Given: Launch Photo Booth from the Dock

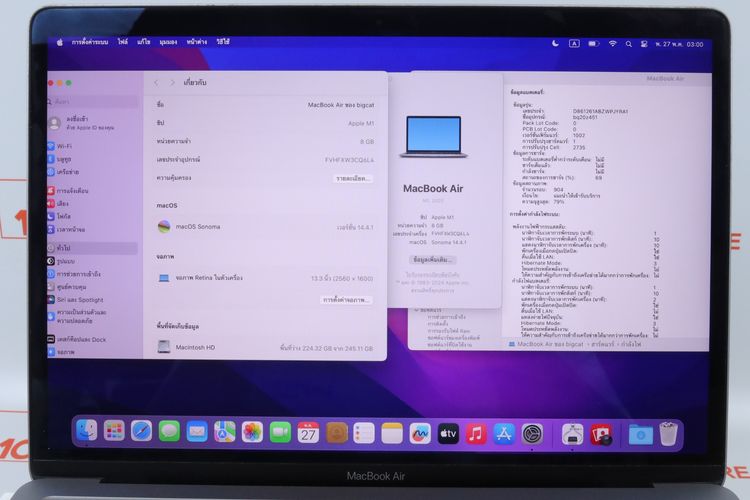Looking at the screenshot, I should point(601,434).
